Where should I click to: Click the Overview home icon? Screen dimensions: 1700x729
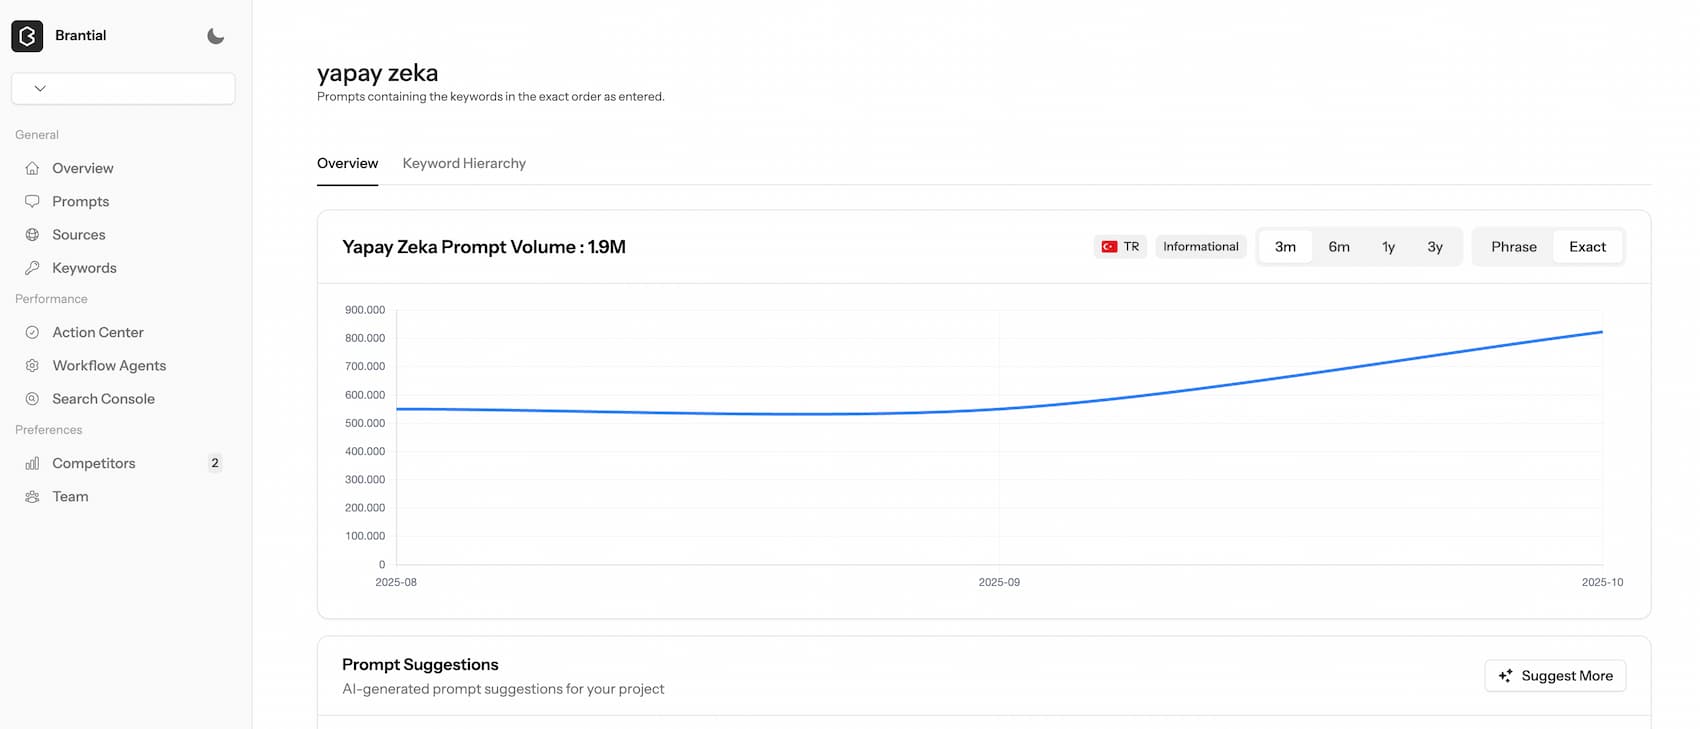(32, 168)
